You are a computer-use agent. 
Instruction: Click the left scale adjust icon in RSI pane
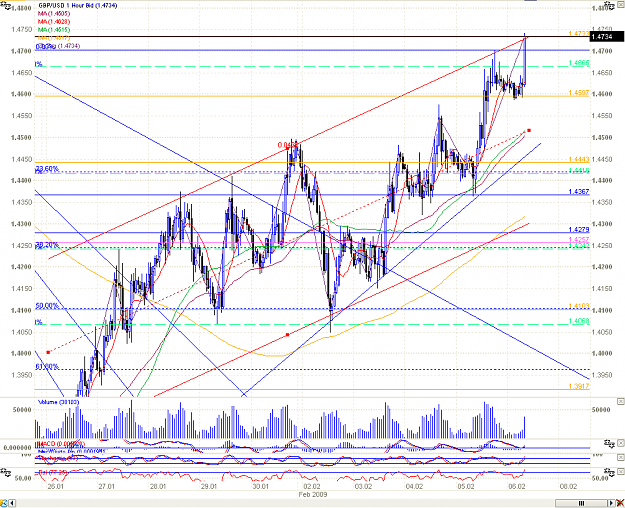click(x=5, y=472)
